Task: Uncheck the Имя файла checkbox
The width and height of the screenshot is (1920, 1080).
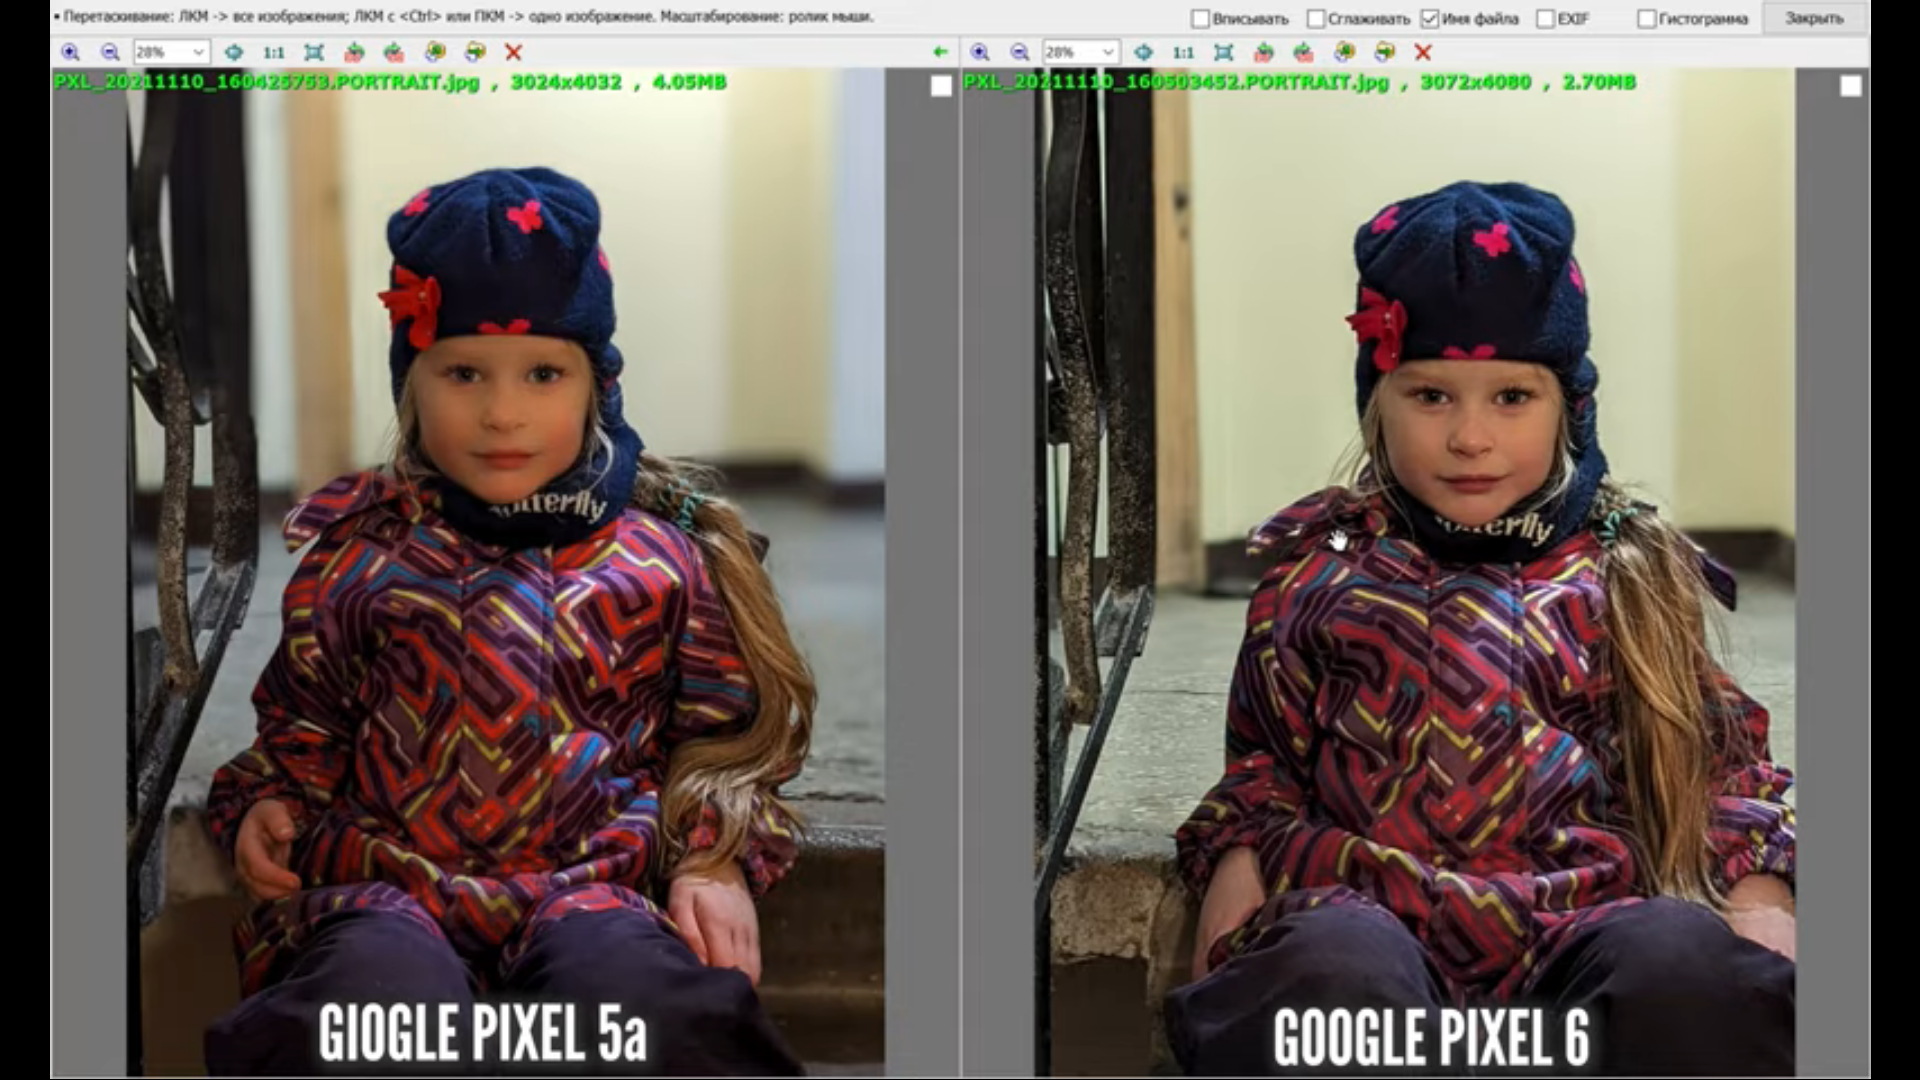Action: 1430,19
